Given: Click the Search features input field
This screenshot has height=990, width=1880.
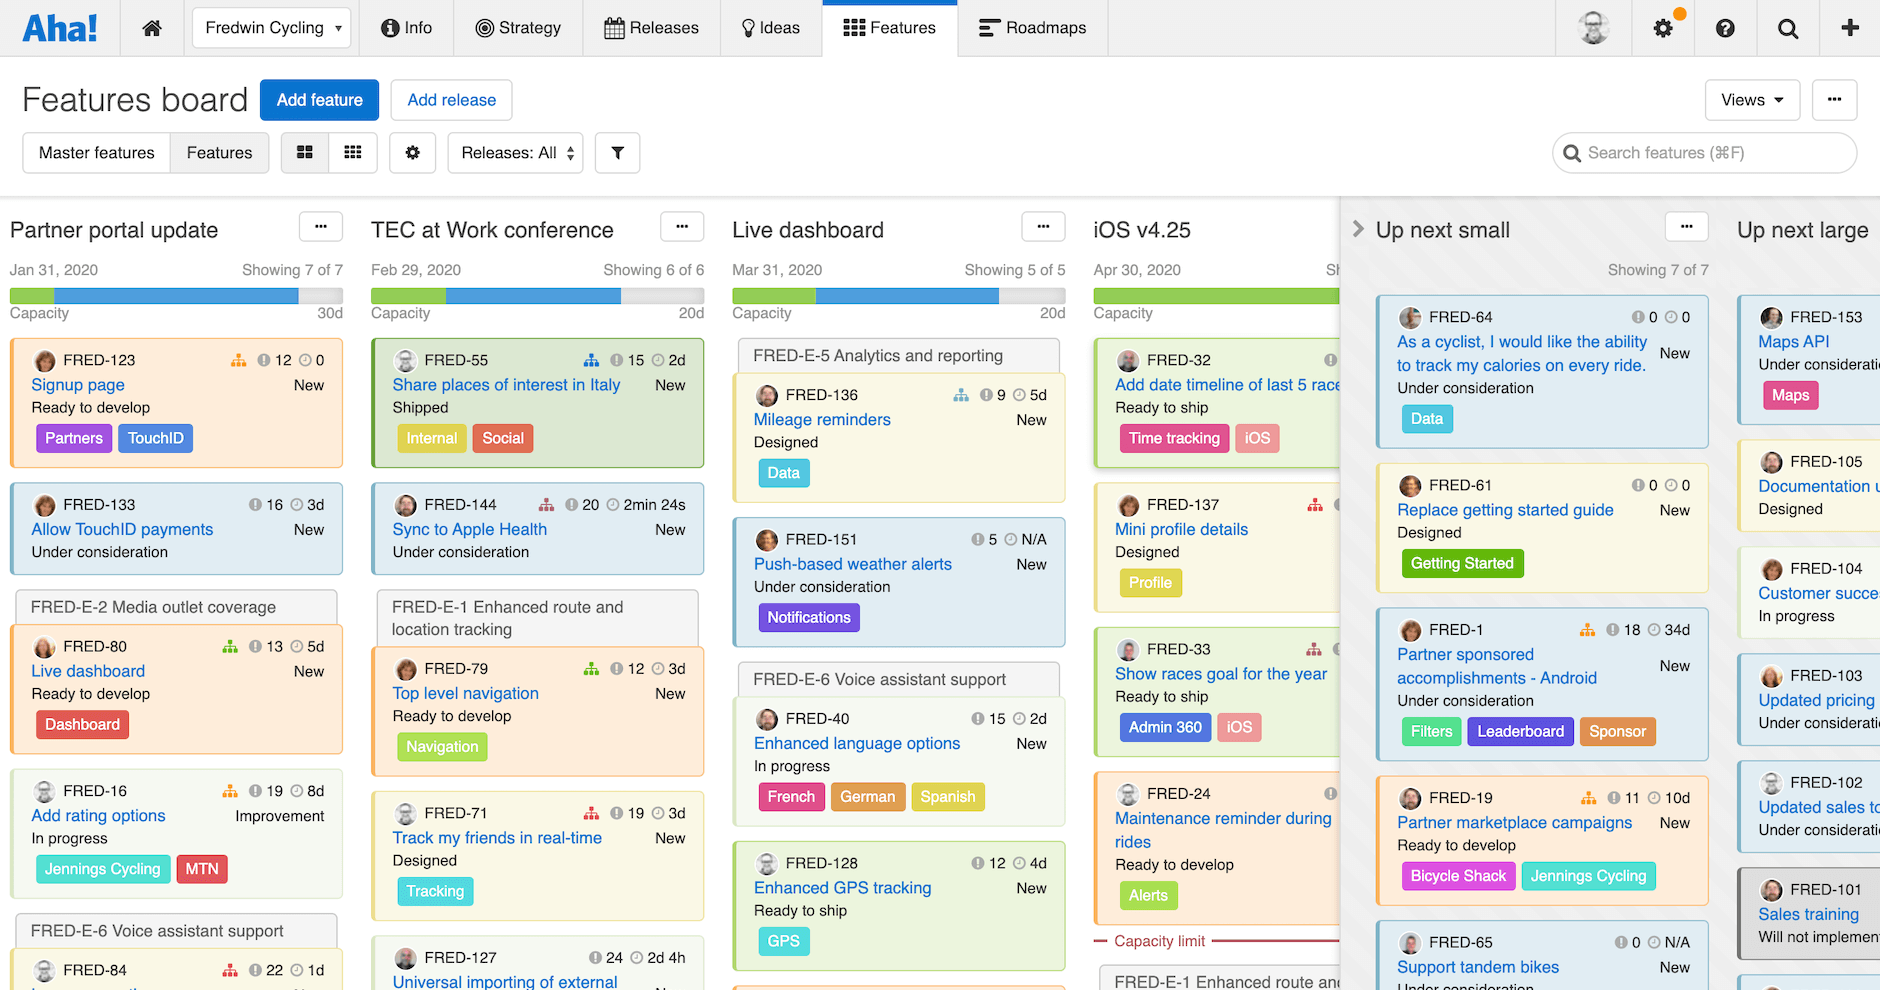Looking at the screenshot, I should [1704, 152].
